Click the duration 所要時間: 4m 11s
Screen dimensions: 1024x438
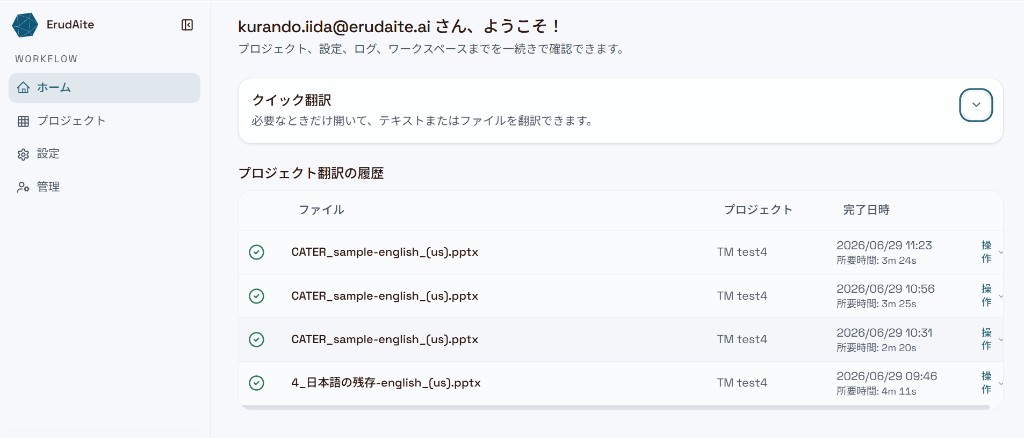point(876,392)
